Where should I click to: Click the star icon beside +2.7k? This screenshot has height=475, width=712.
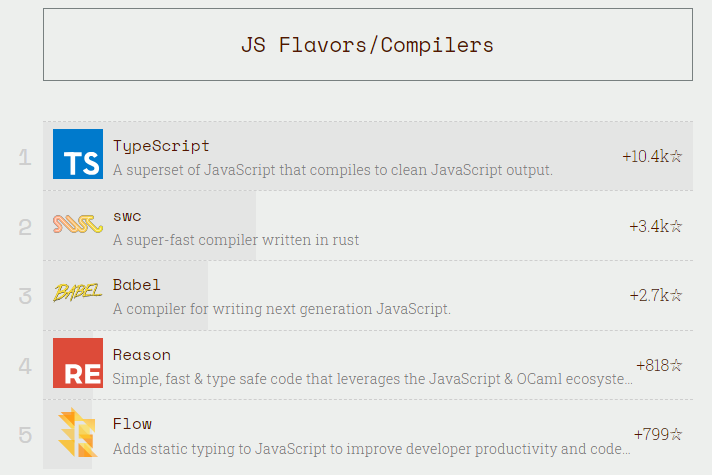676,296
